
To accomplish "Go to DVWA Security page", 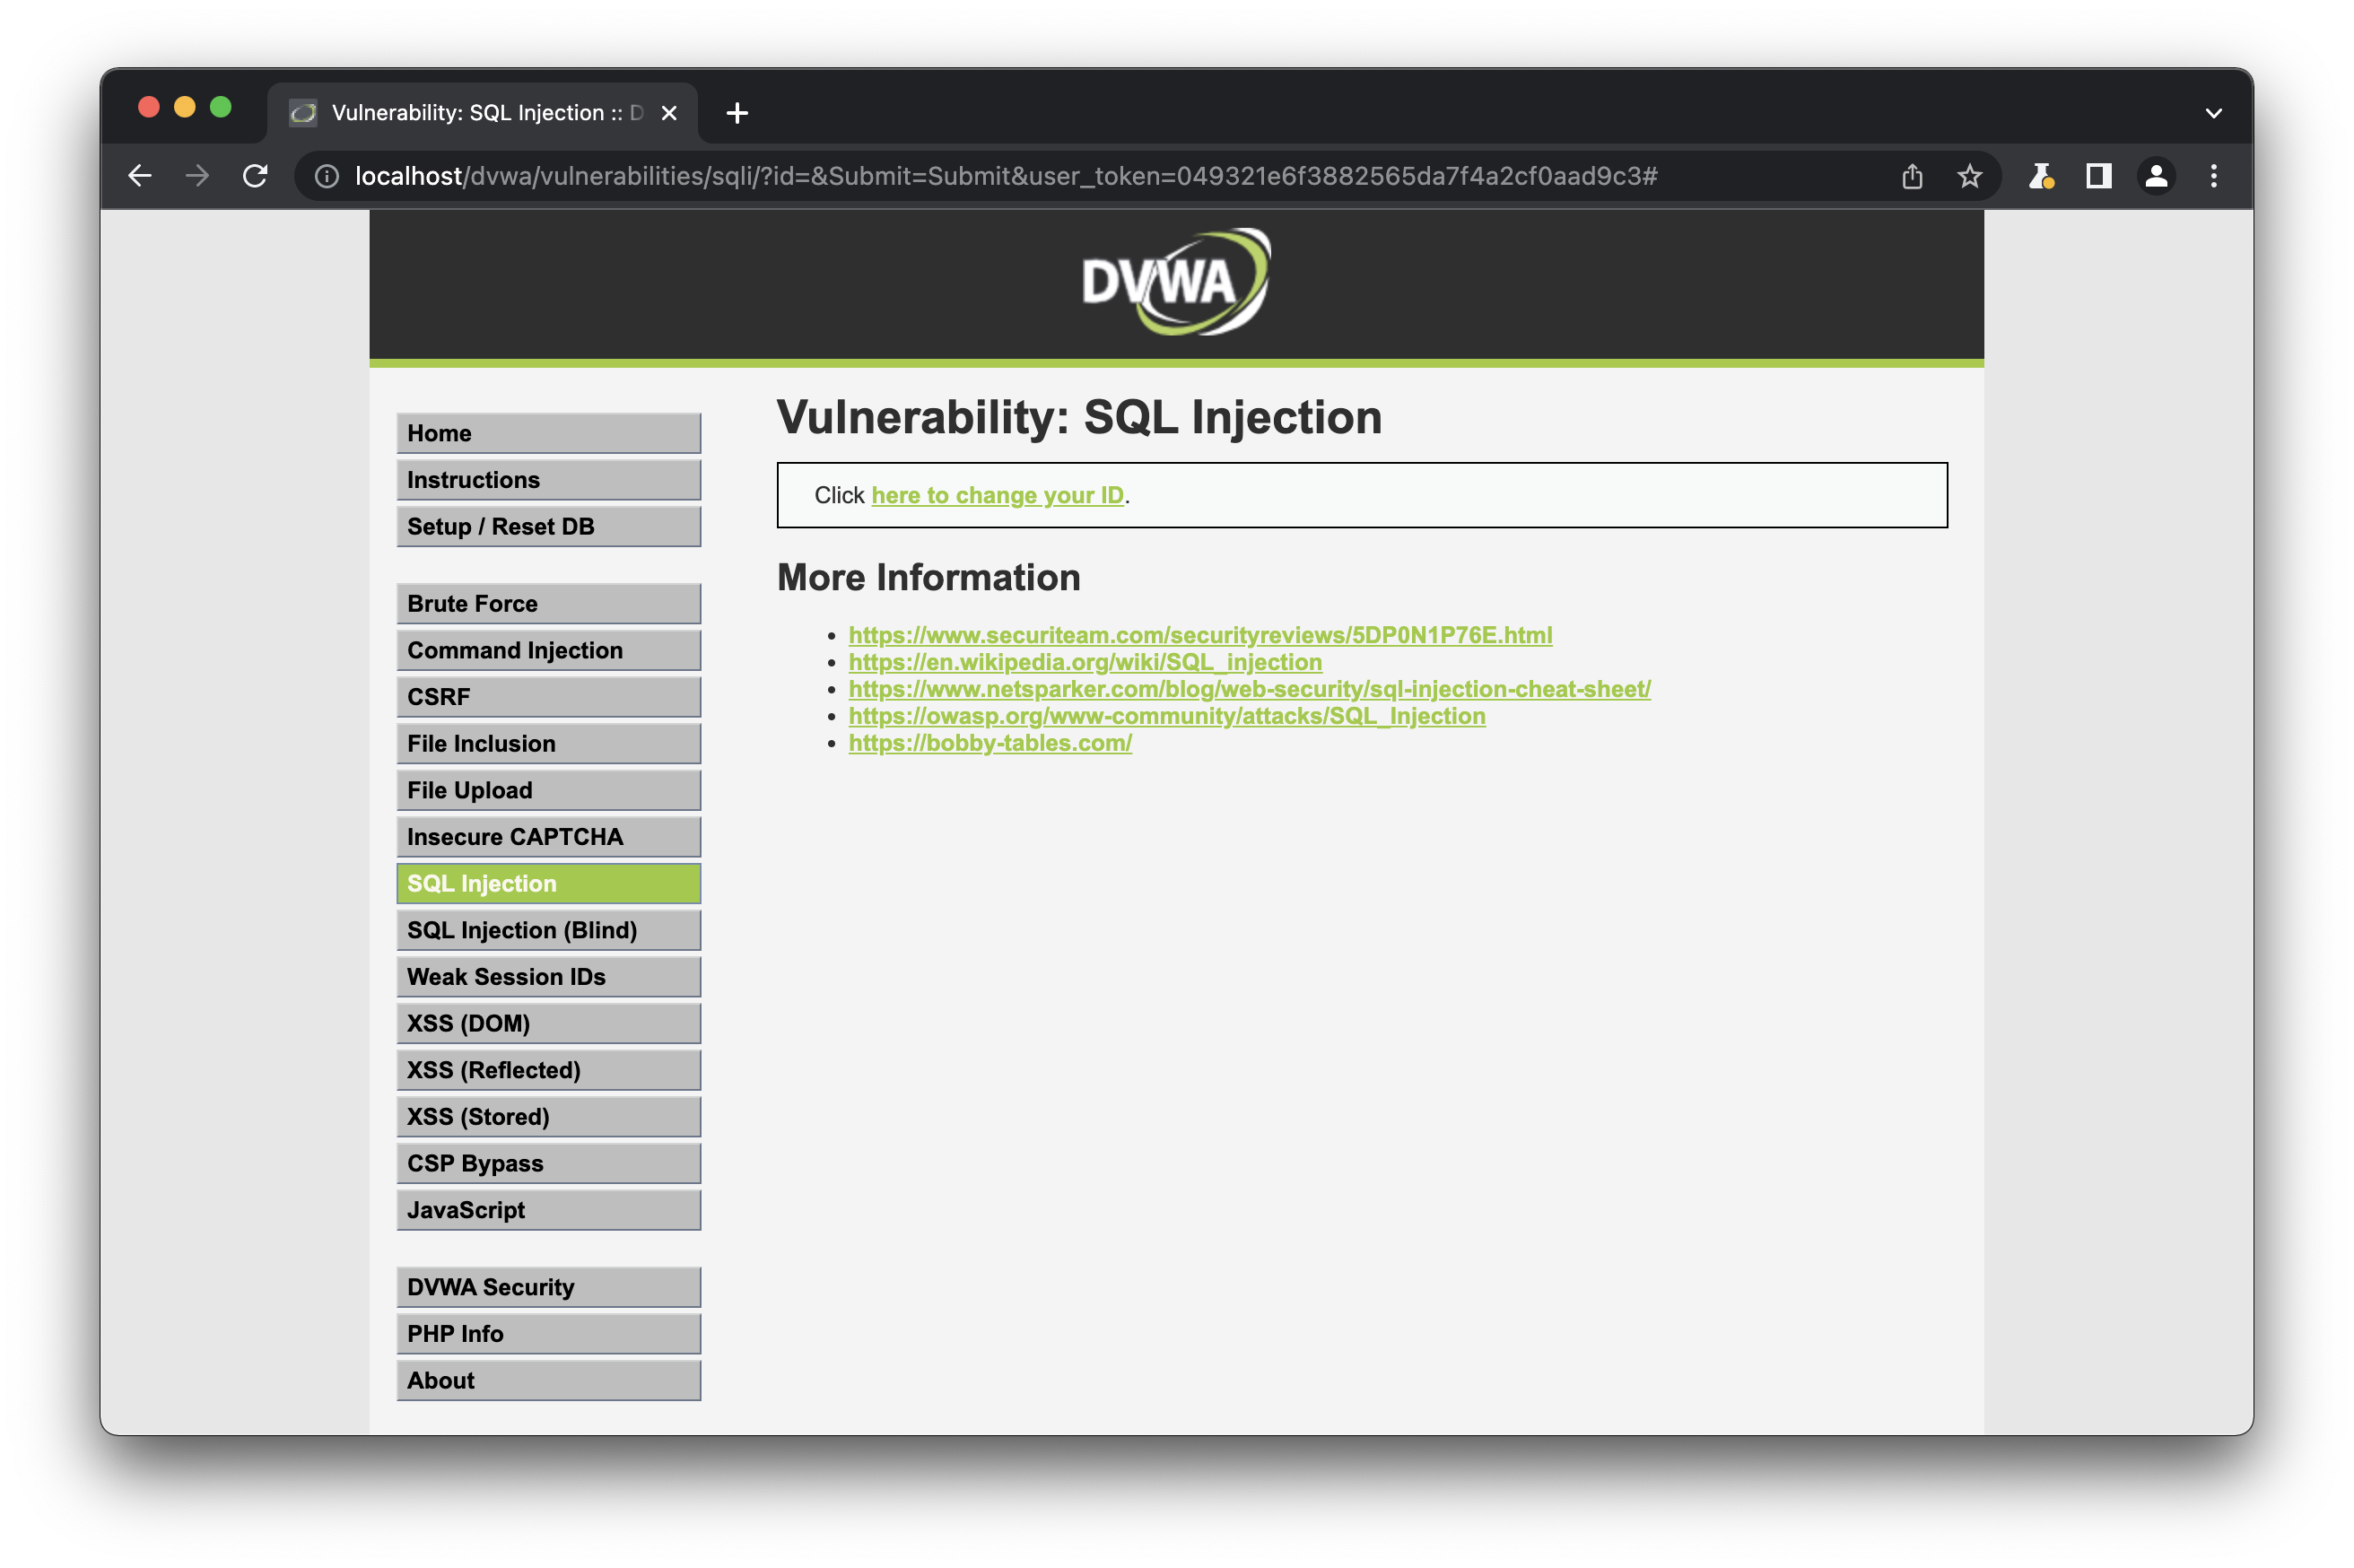I will point(548,1287).
